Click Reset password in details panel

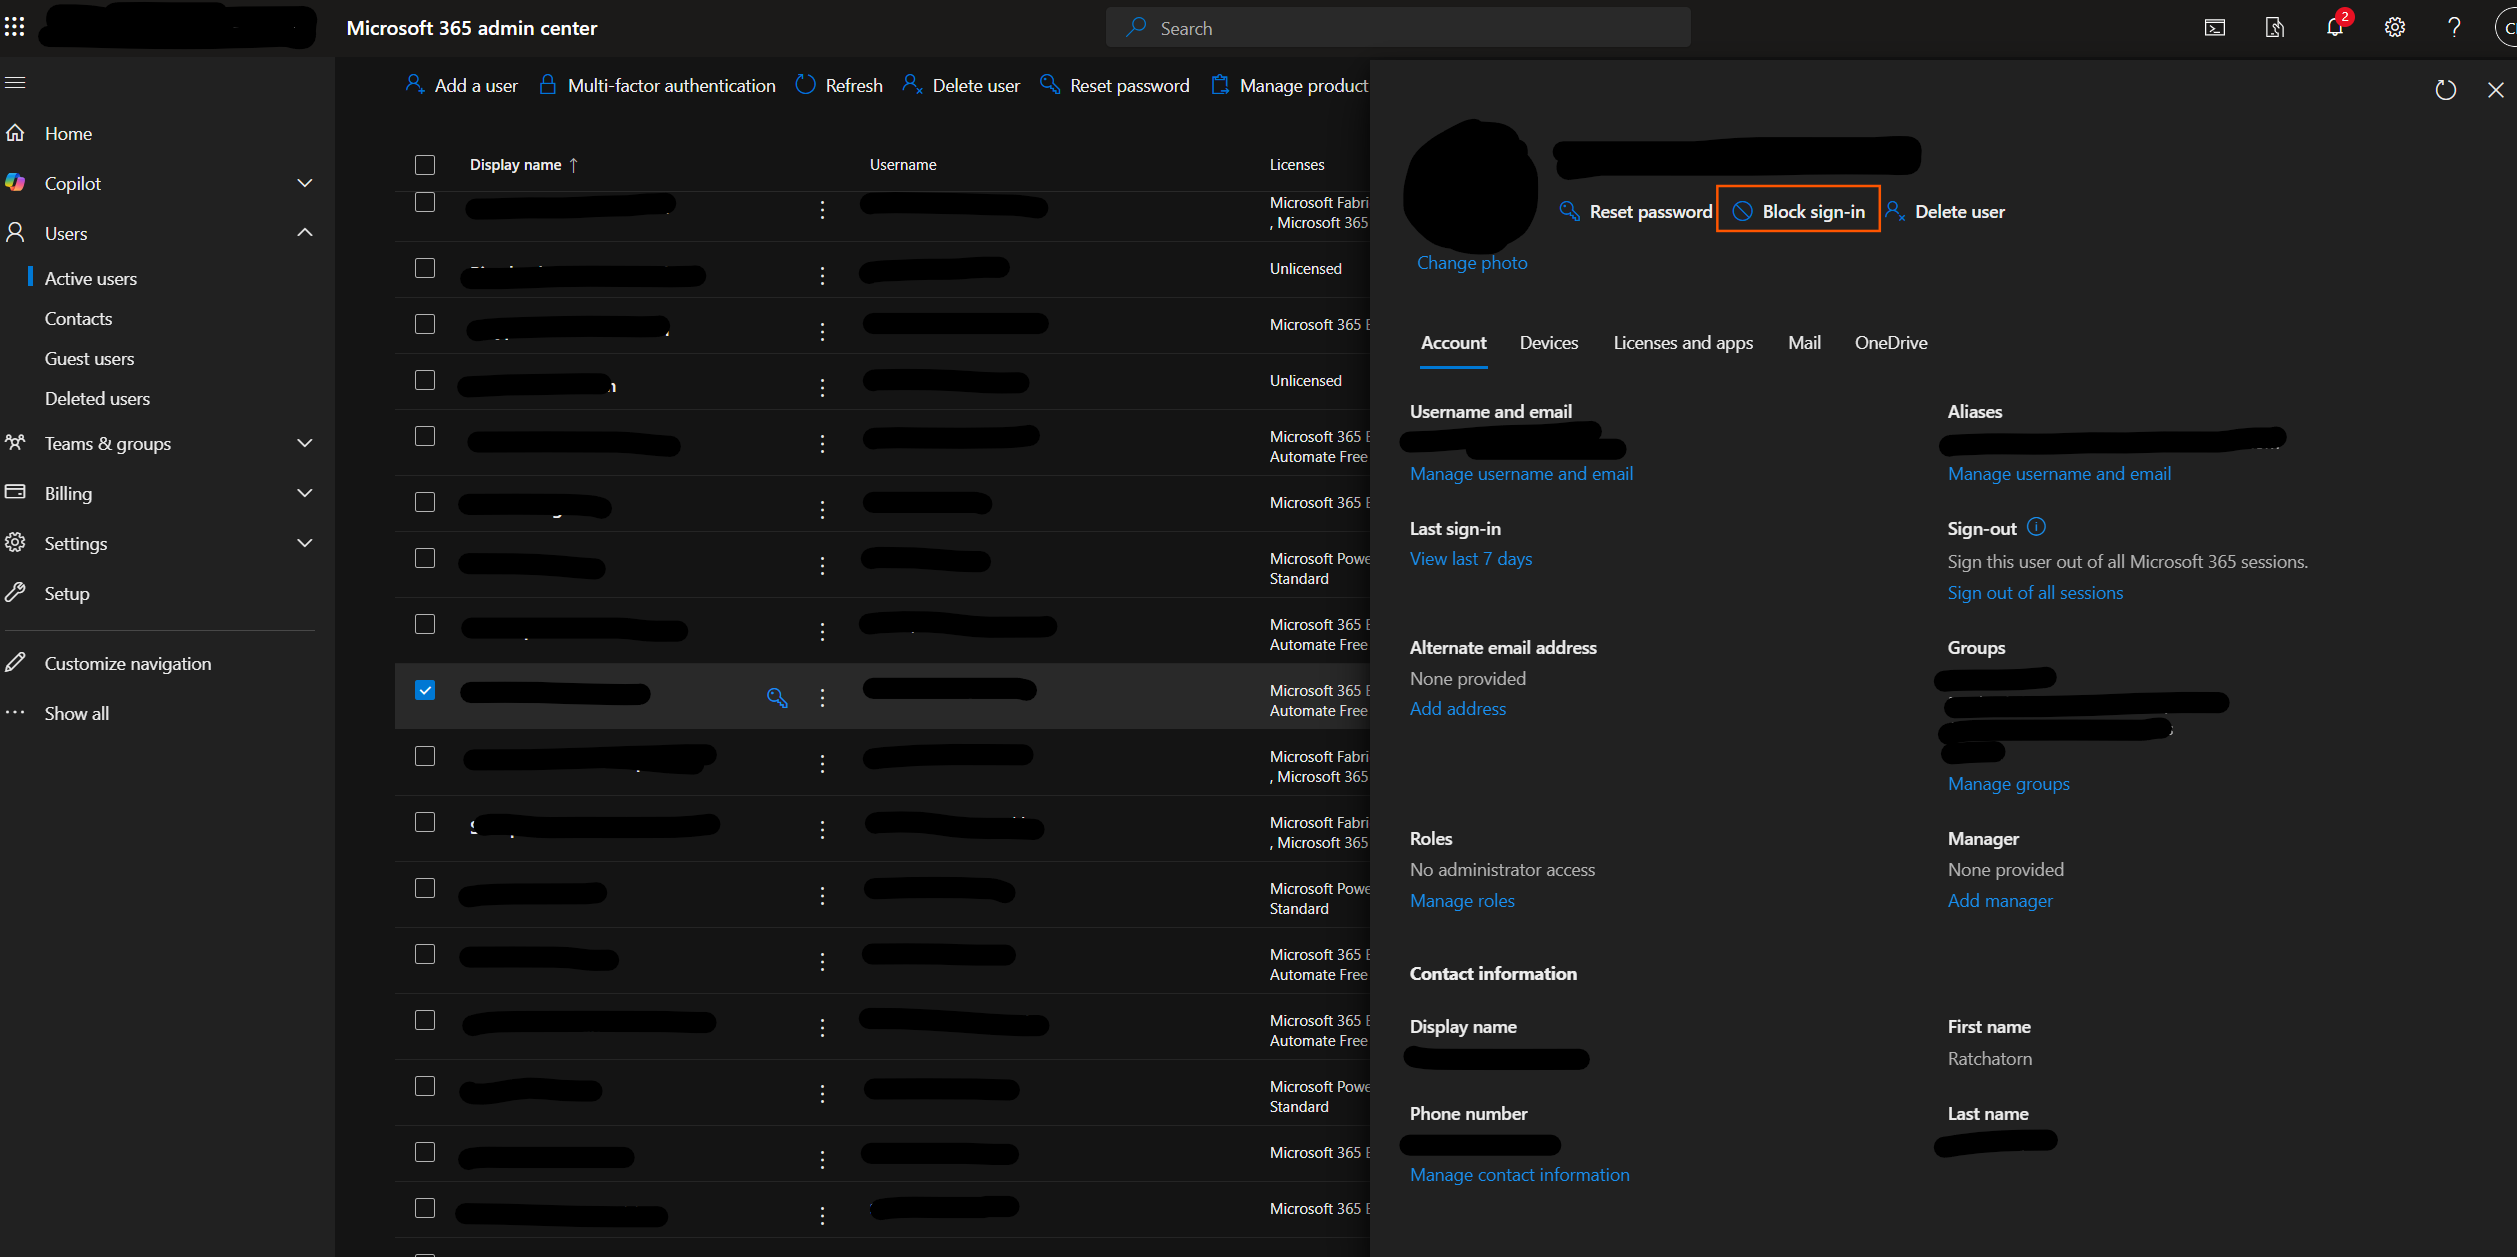pyautogui.click(x=1635, y=211)
